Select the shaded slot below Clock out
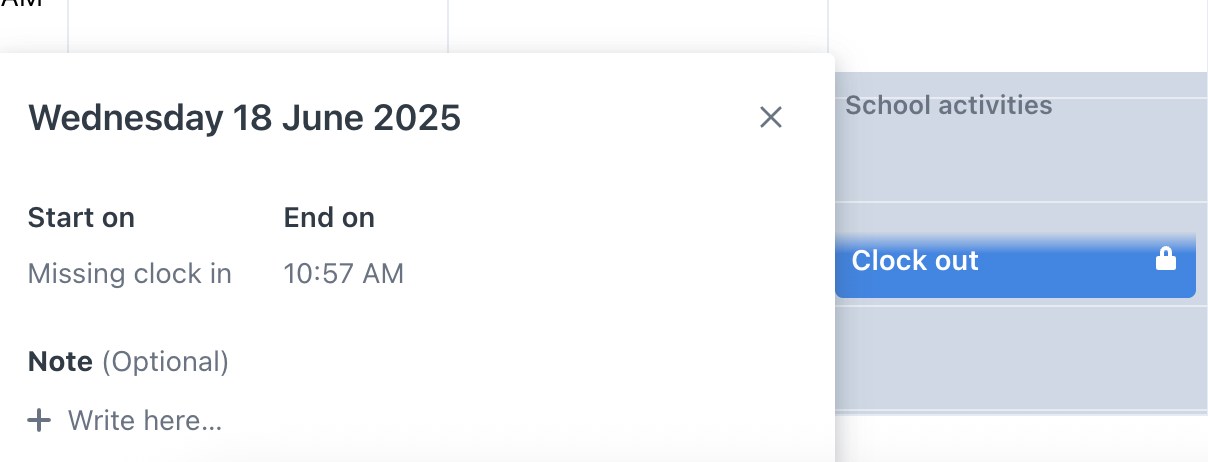This screenshot has height=462, width=1208. 1021,358
